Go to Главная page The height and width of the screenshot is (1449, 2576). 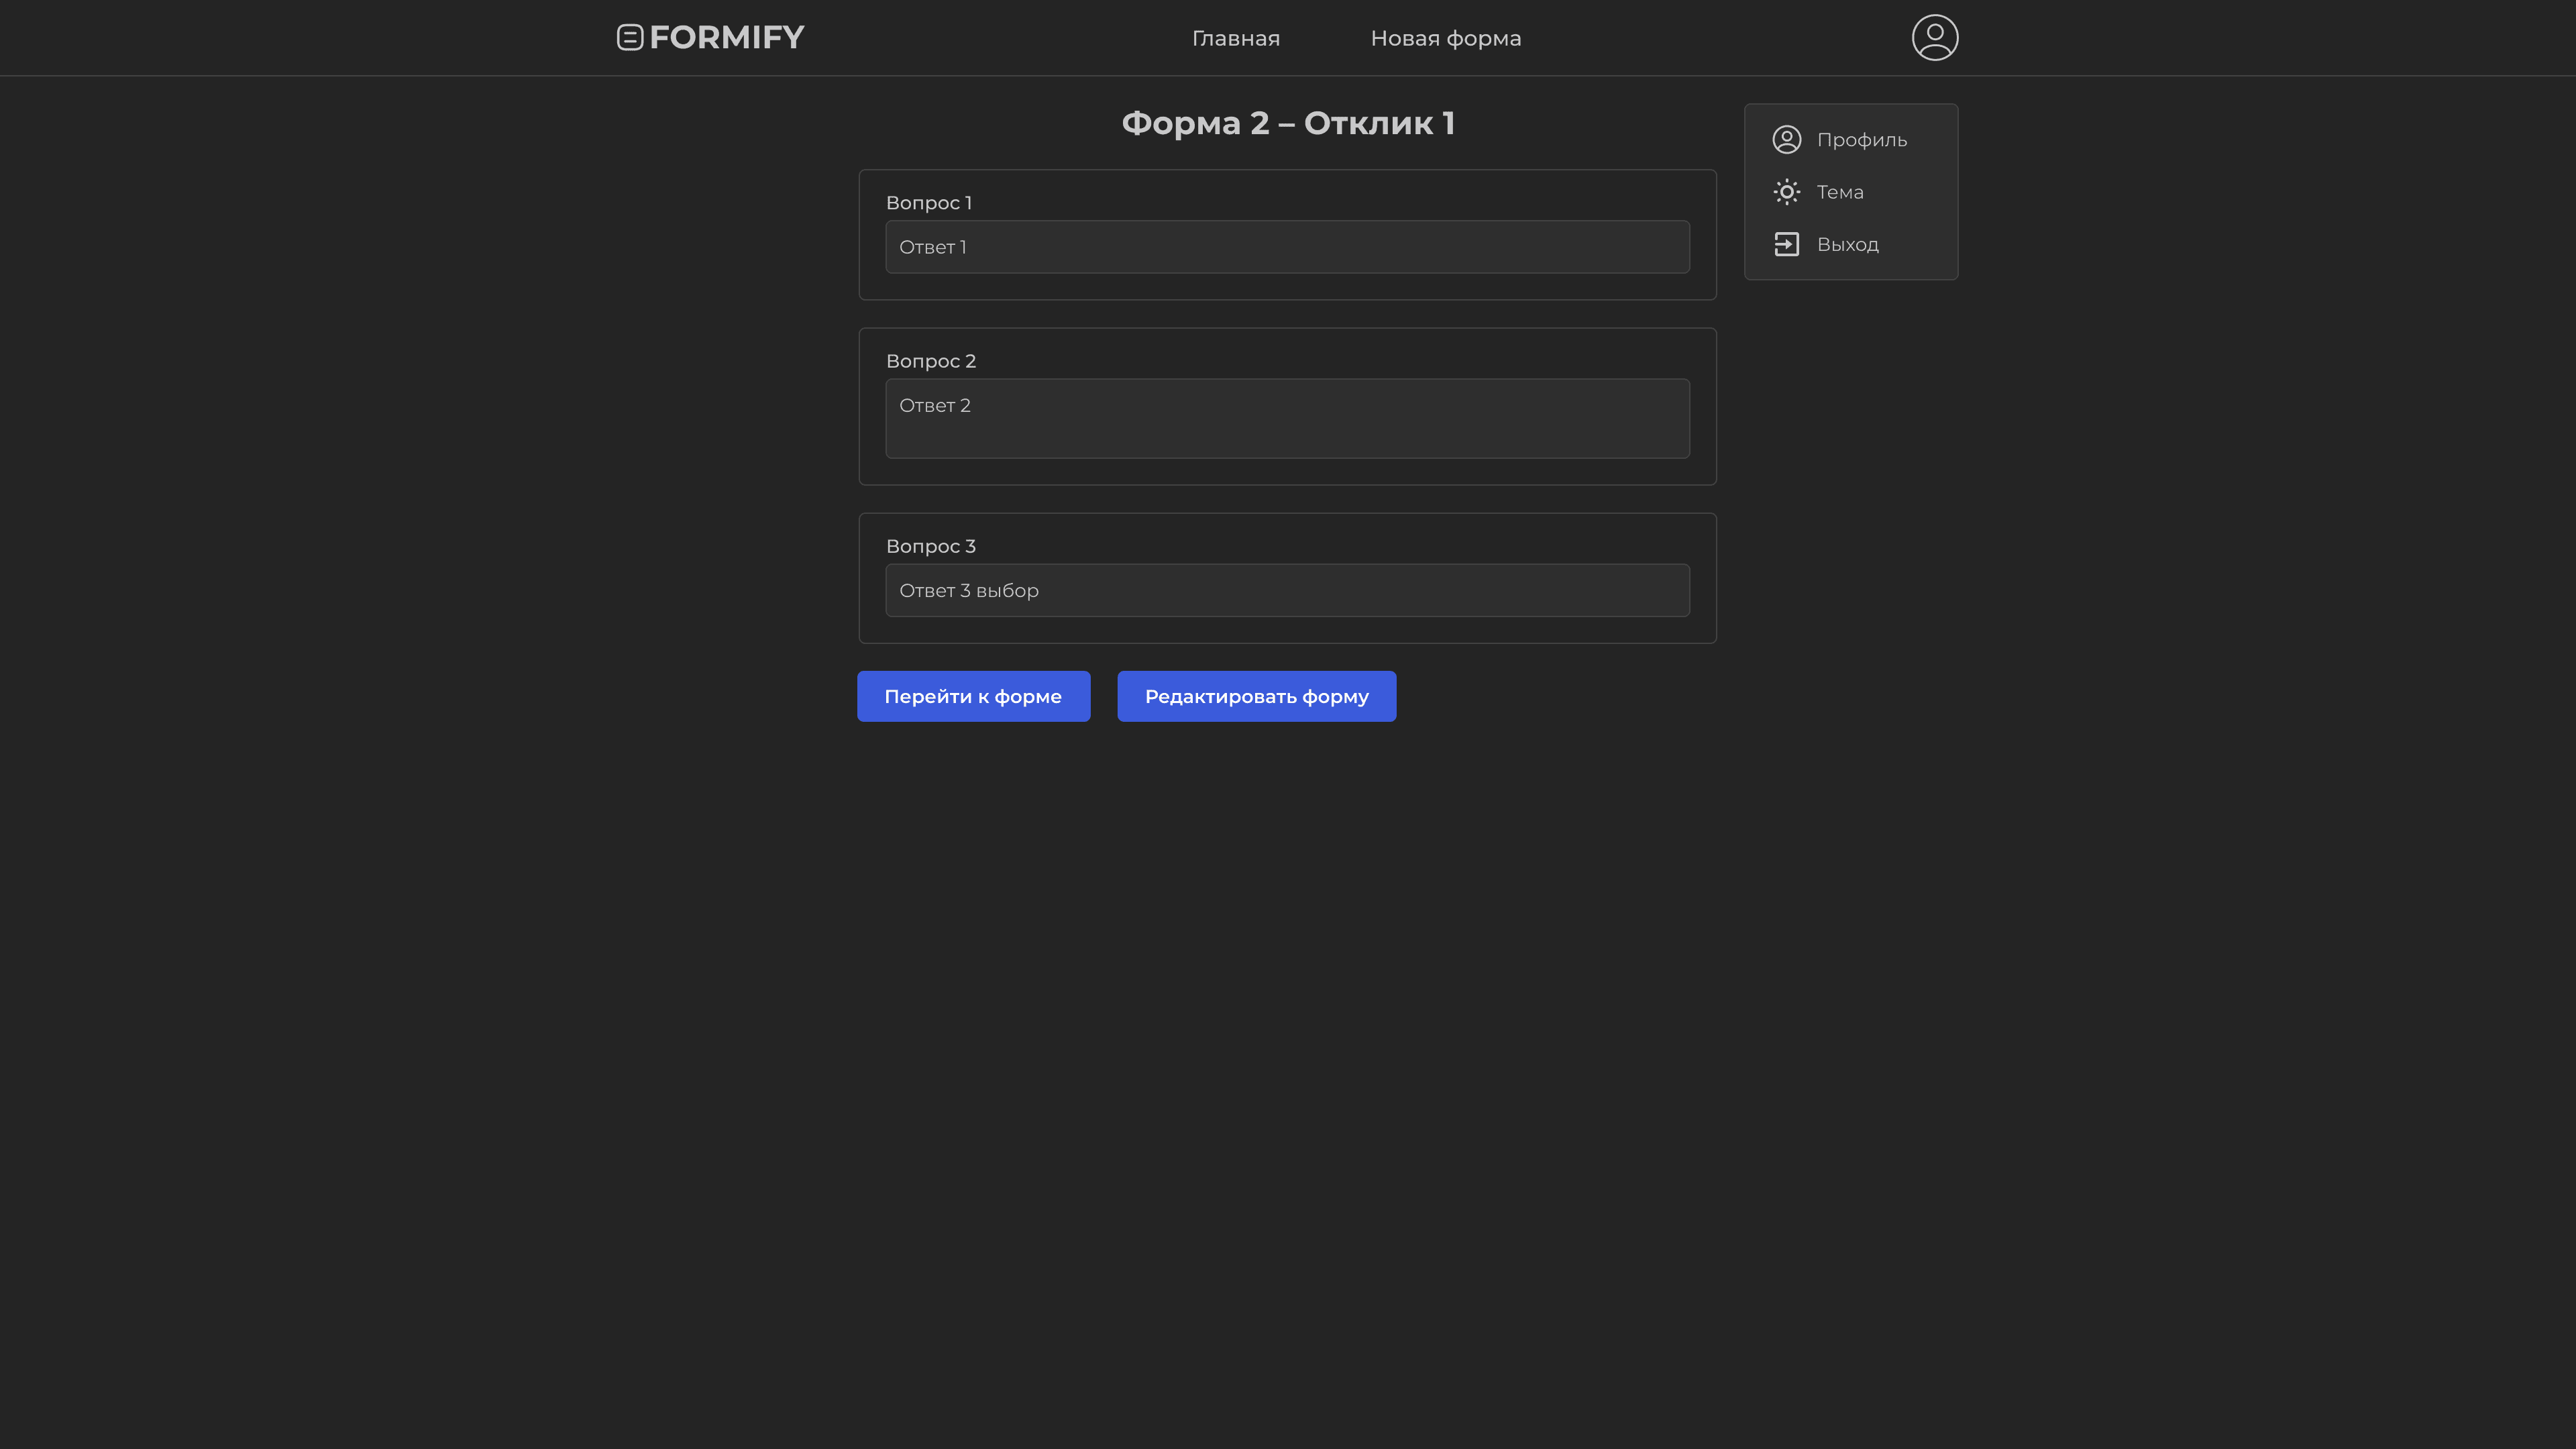pos(1236,38)
